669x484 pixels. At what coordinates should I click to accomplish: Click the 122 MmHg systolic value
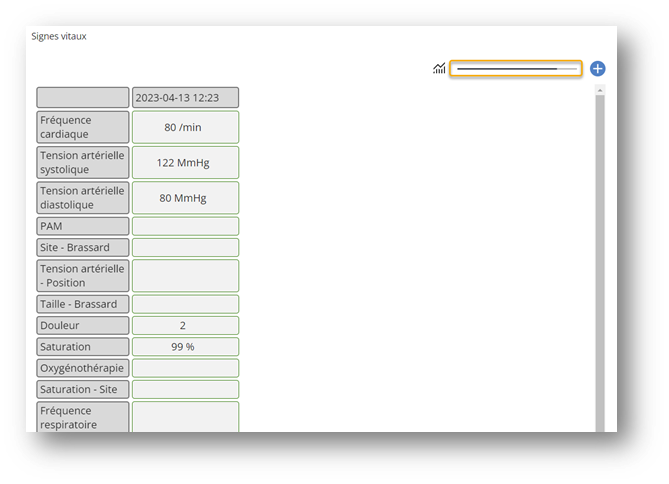185,162
